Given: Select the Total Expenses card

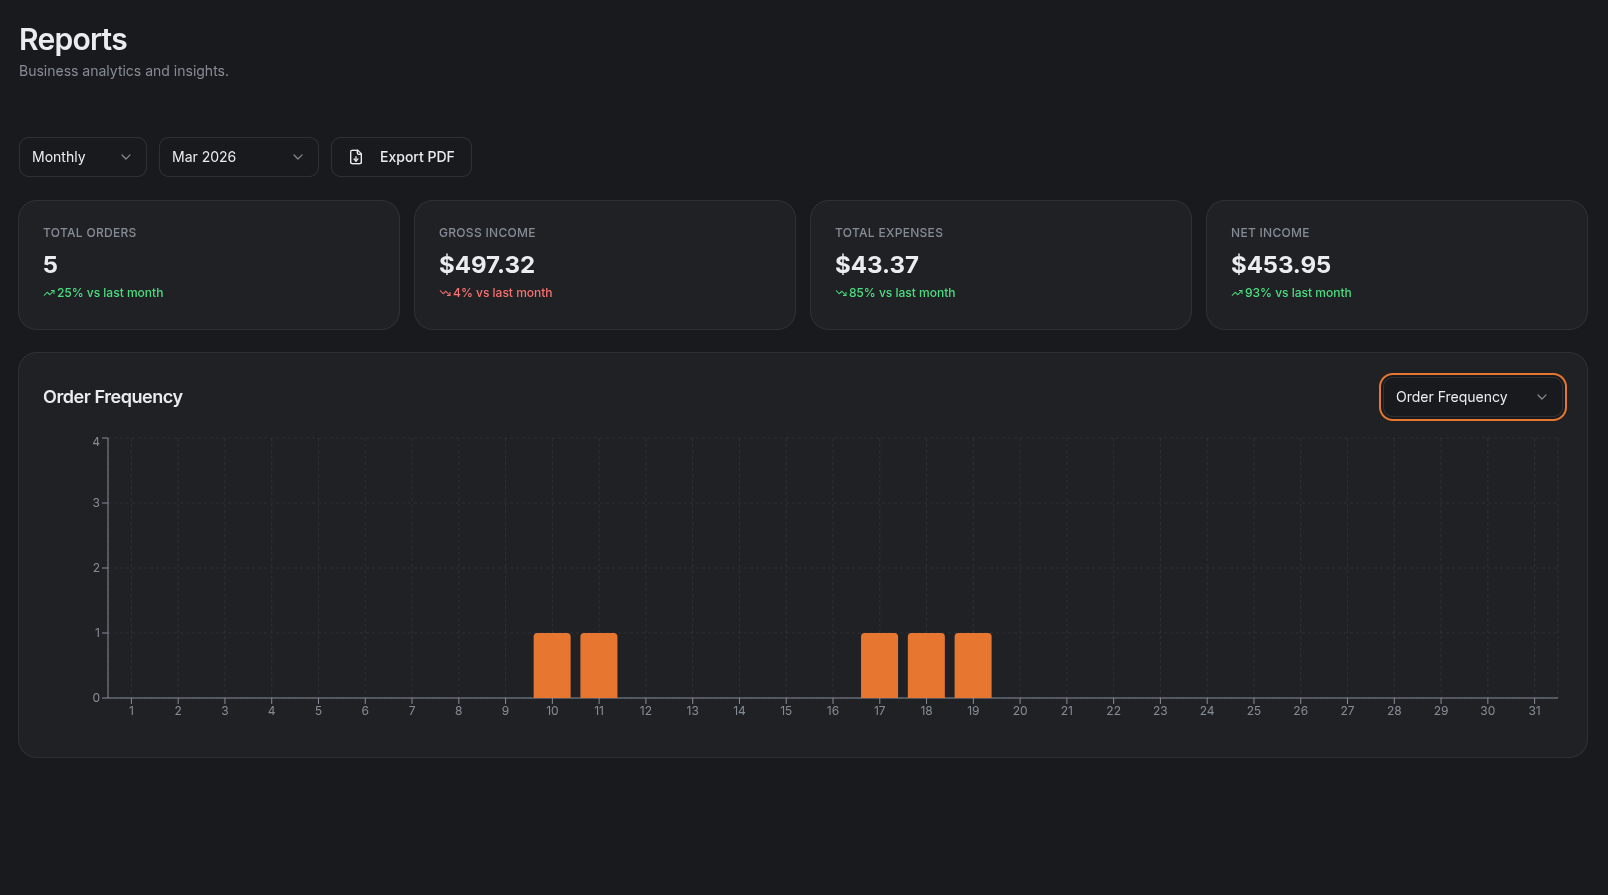Looking at the screenshot, I should [1000, 265].
